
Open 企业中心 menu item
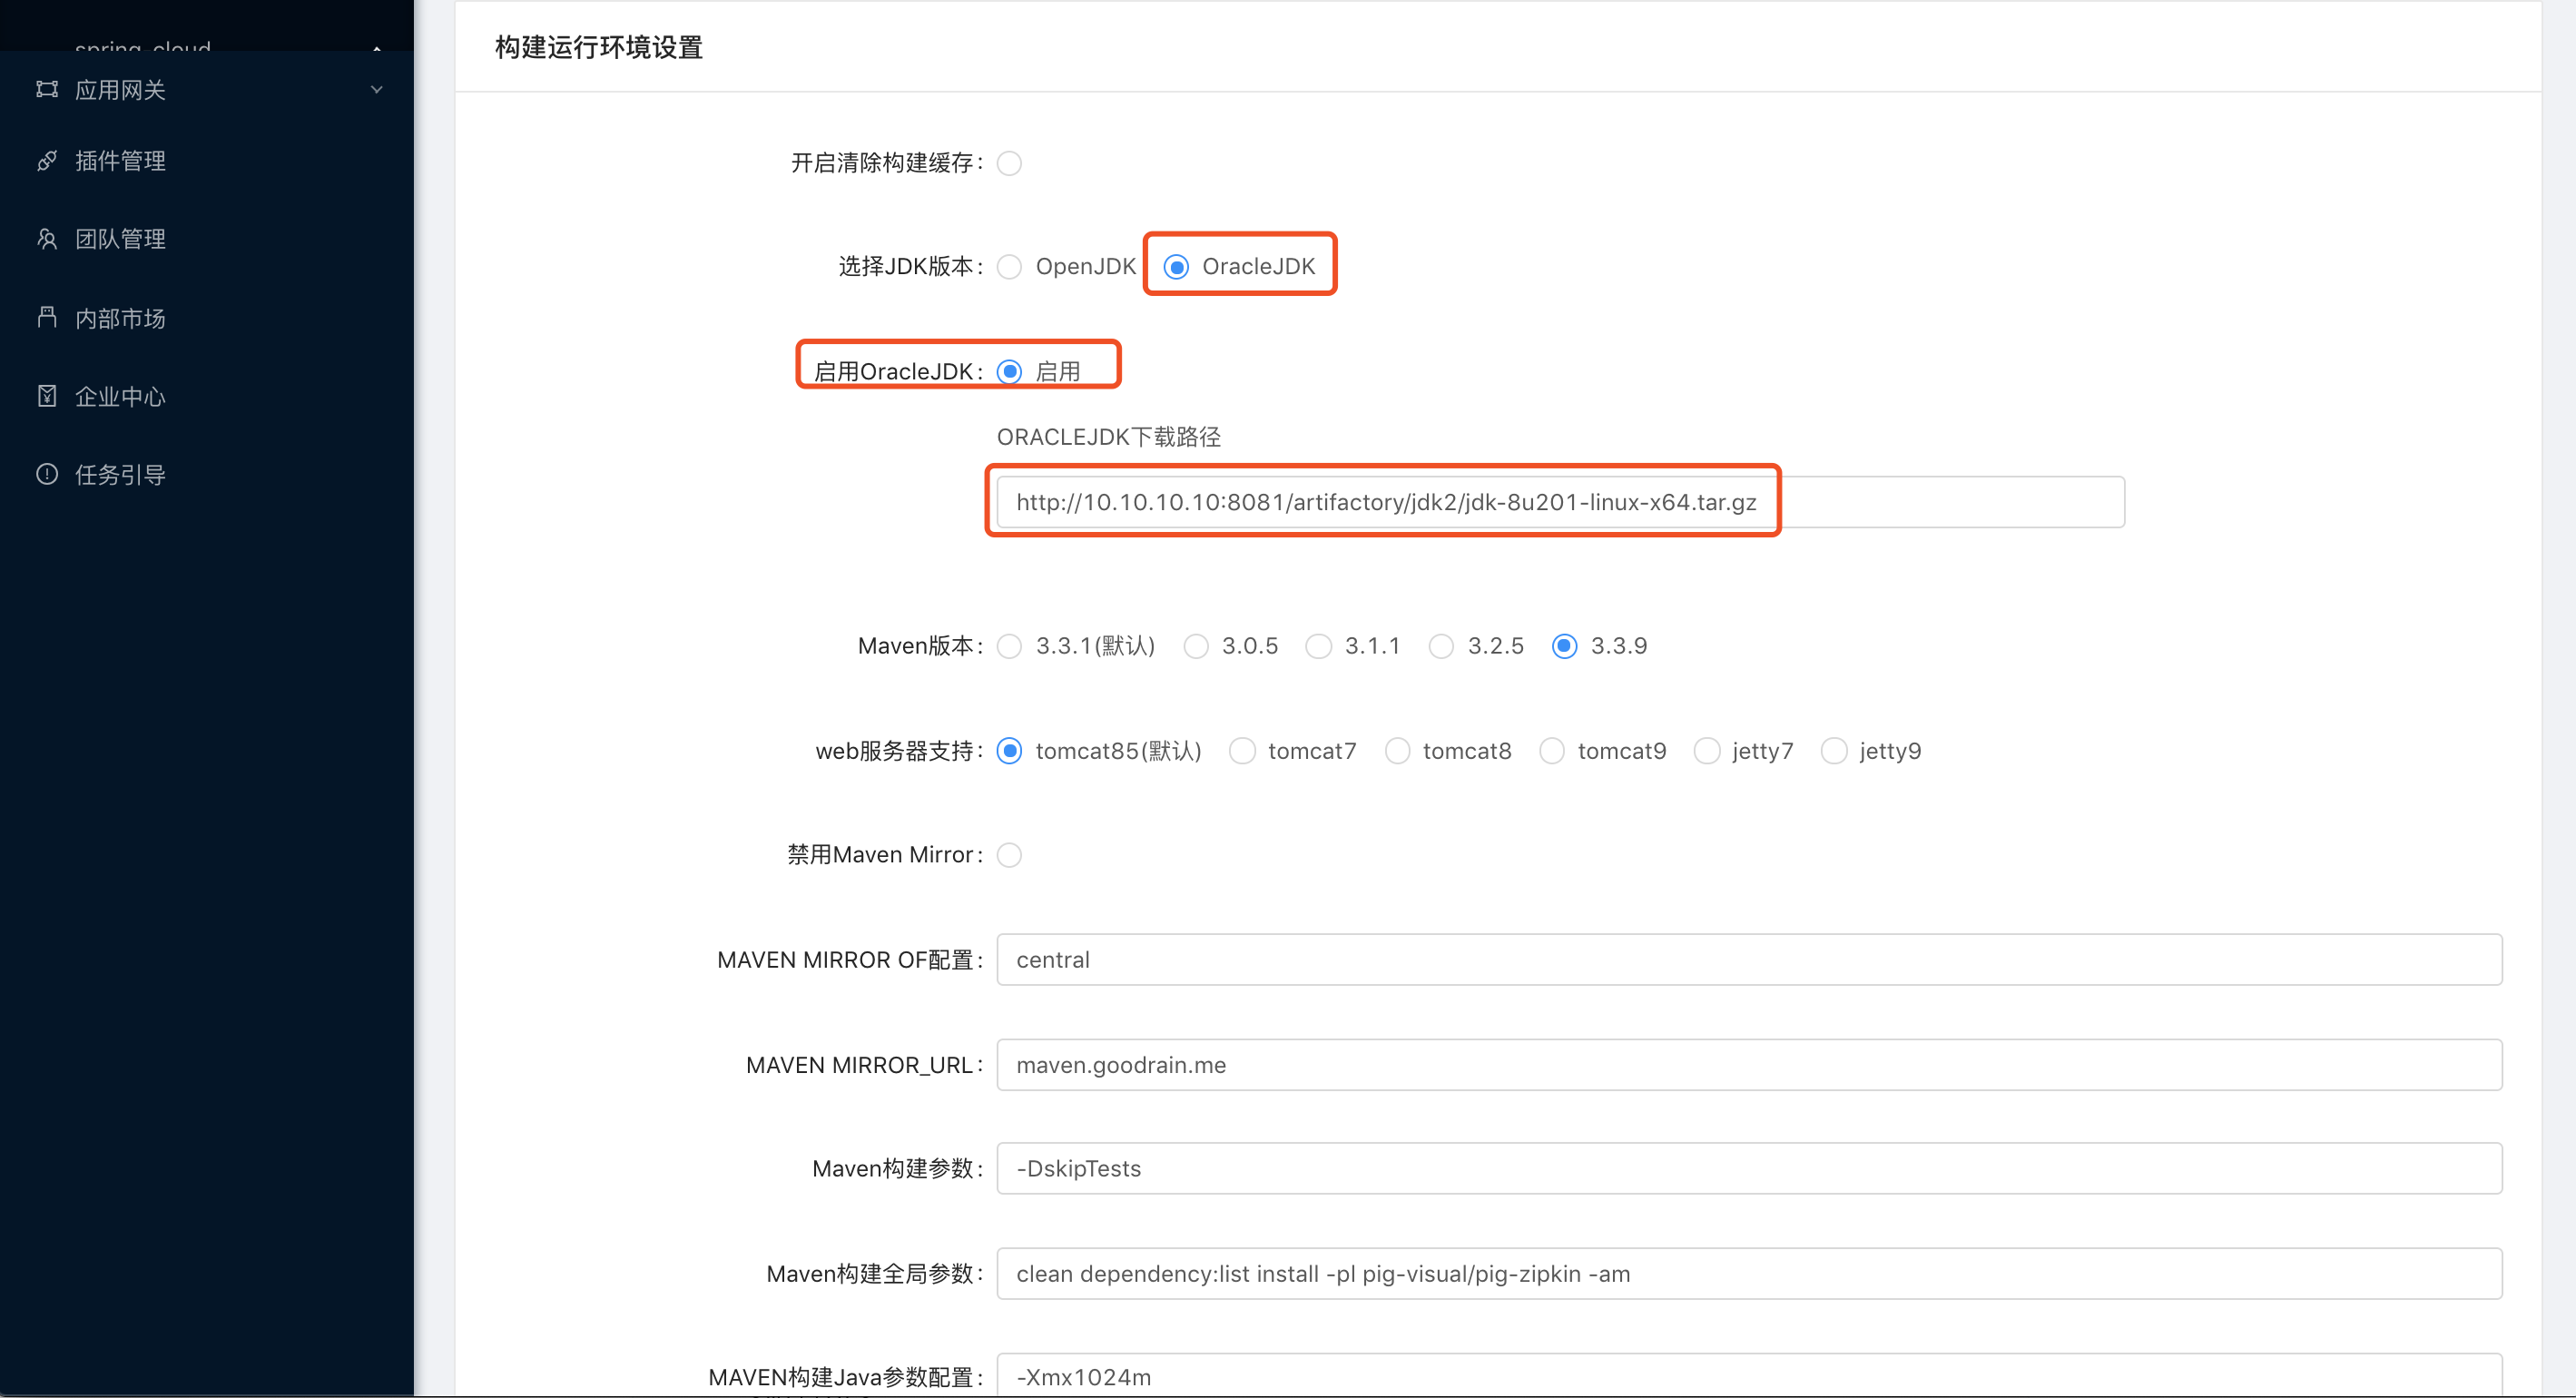(x=120, y=396)
